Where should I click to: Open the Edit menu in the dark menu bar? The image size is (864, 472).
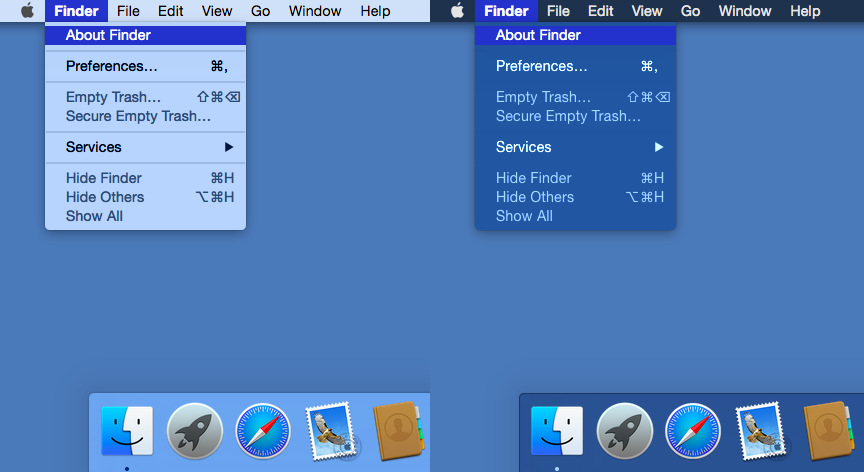(x=600, y=11)
